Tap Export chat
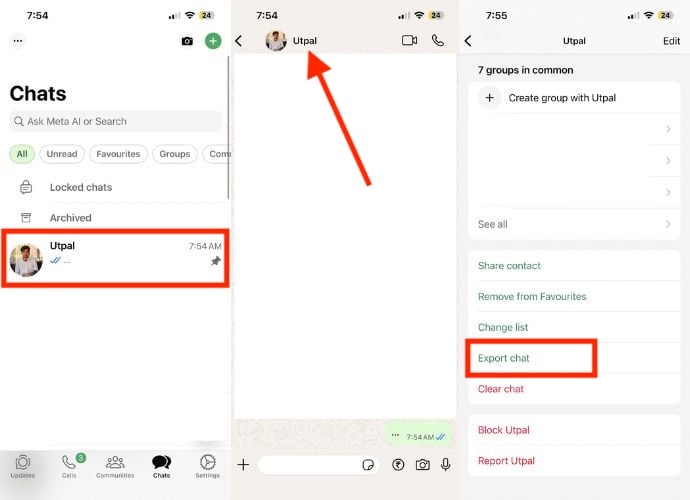 click(x=574, y=358)
